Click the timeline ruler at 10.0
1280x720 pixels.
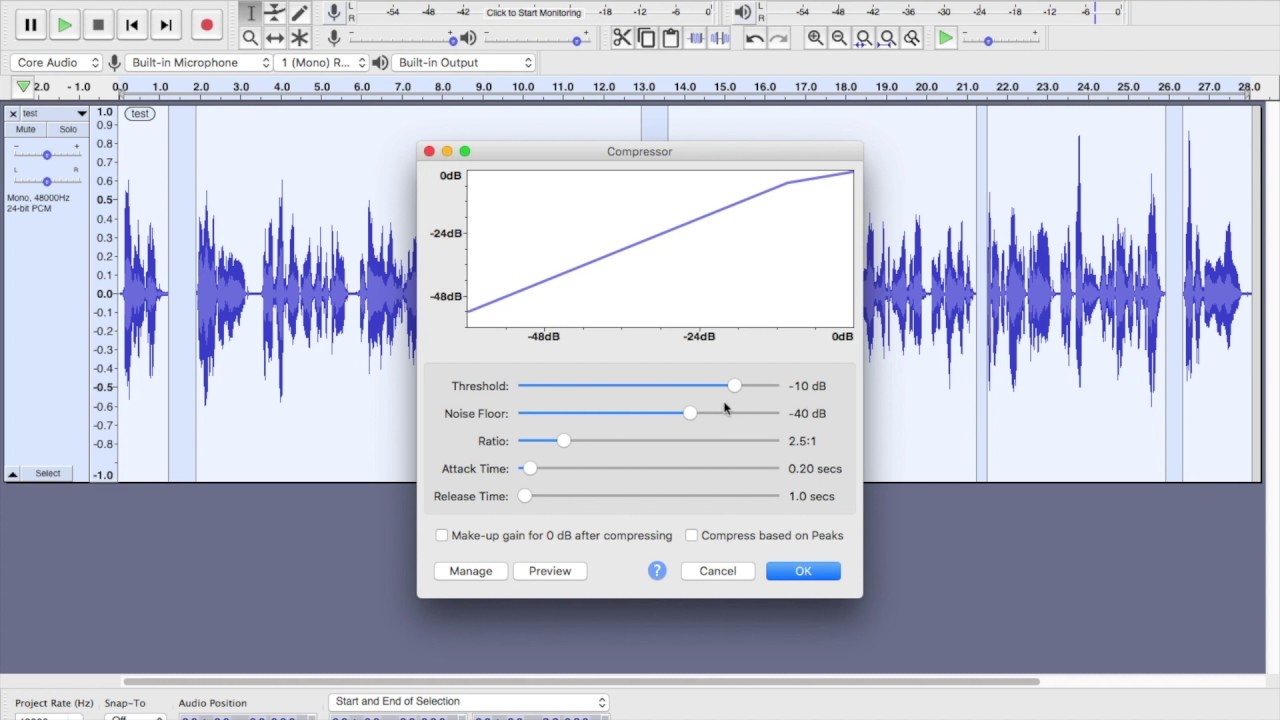(x=523, y=87)
